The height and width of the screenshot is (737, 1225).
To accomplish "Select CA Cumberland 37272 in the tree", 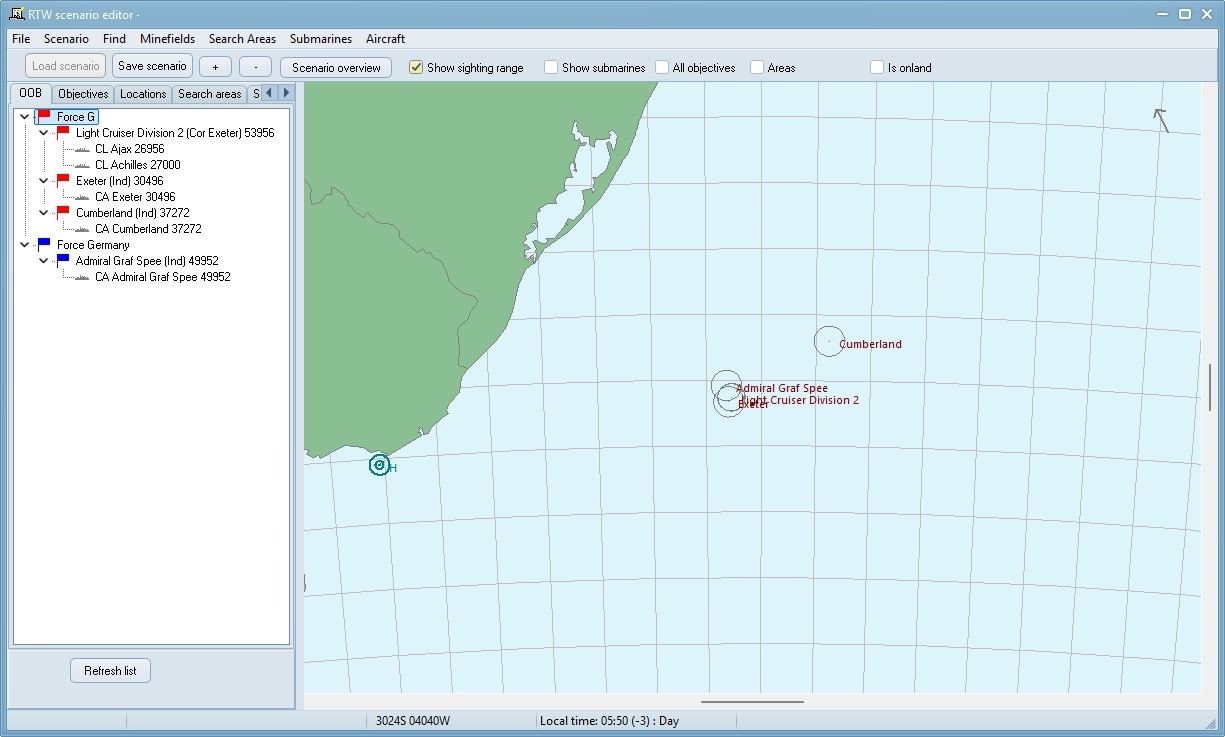I will tap(148, 229).
